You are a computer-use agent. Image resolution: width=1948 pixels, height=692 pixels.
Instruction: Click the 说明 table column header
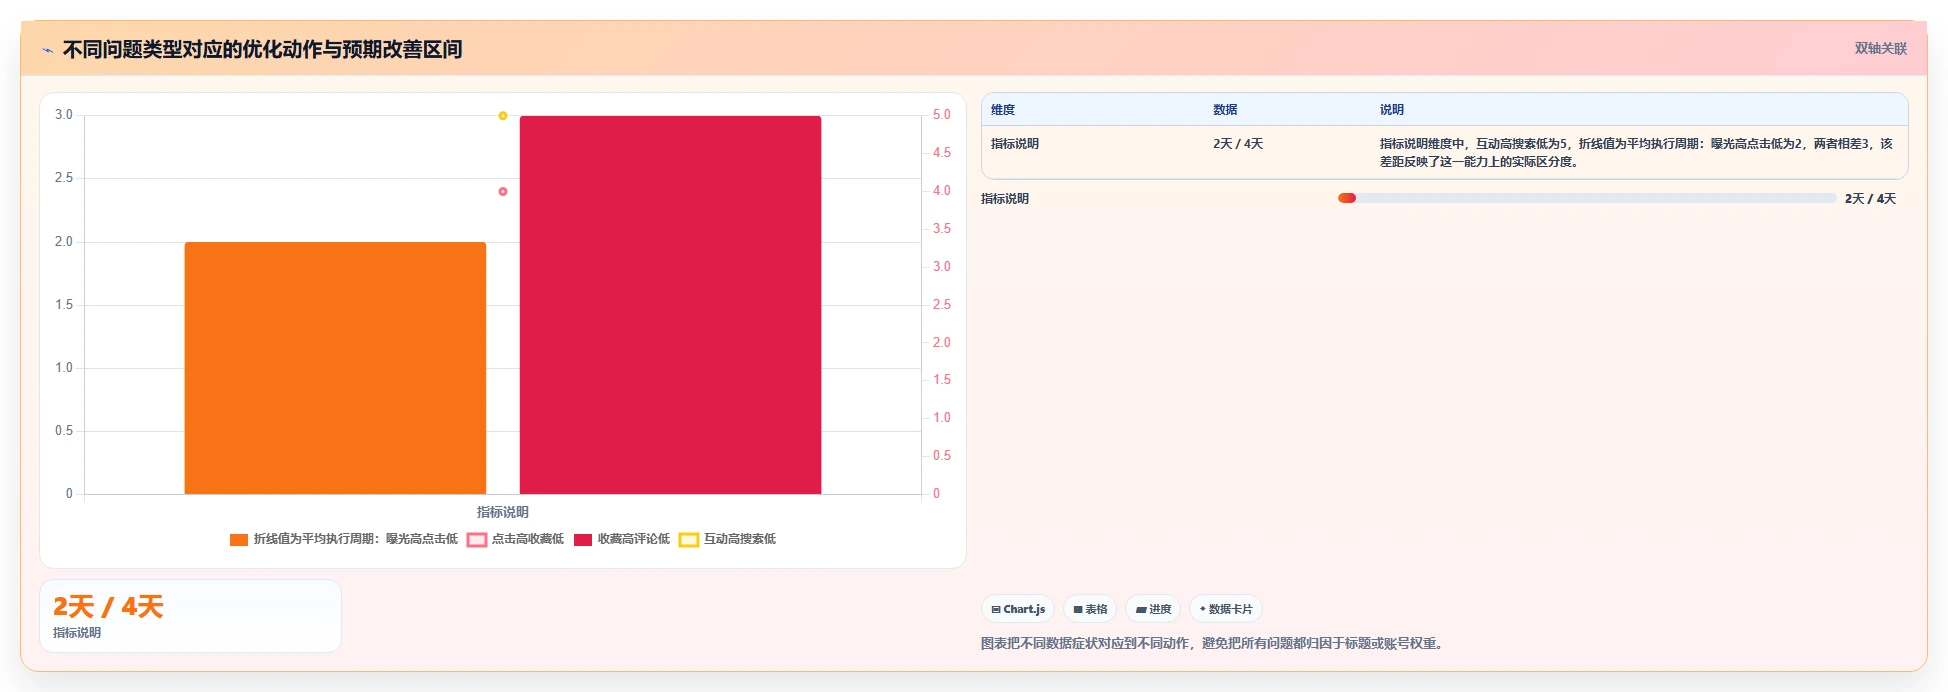click(1392, 110)
